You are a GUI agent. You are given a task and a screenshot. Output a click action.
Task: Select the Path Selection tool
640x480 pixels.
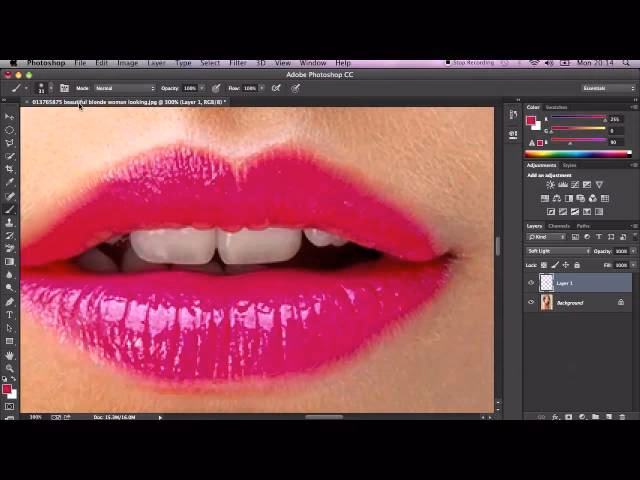click(9, 328)
